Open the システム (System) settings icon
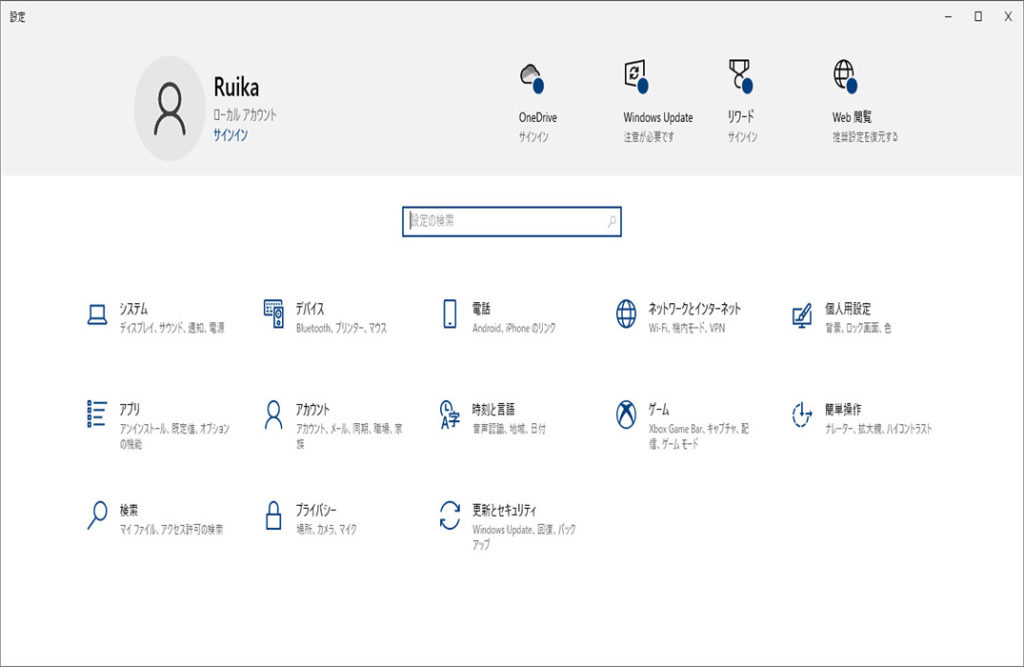1024x667 pixels. click(97, 315)
